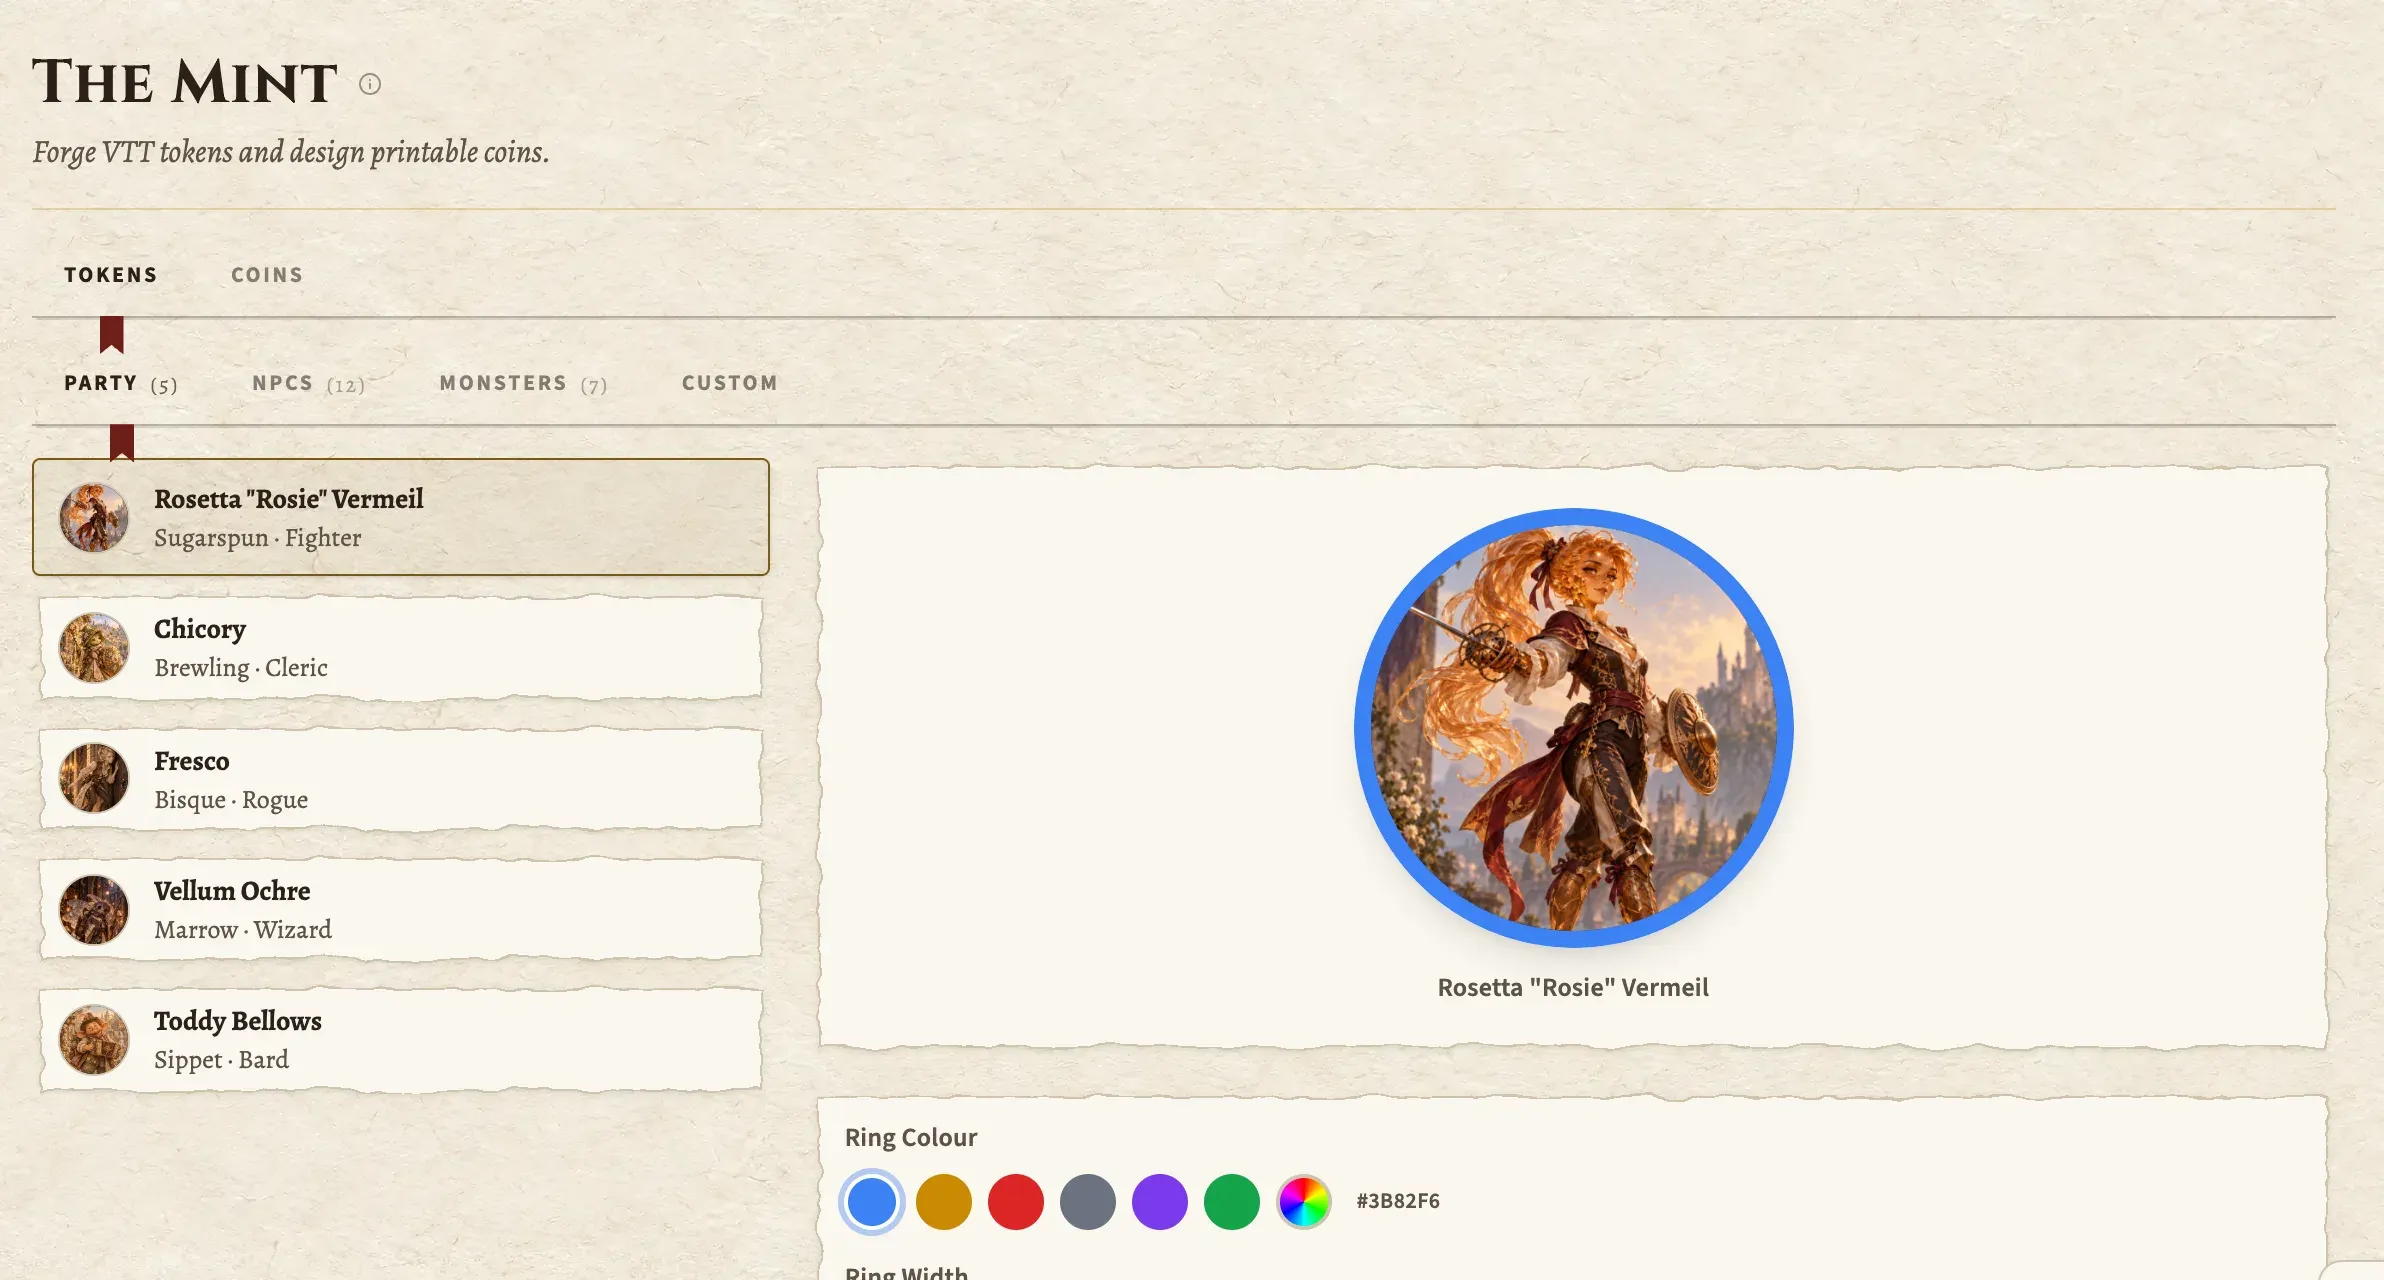Pick the red ring colour swatch

[1016, 1202]
